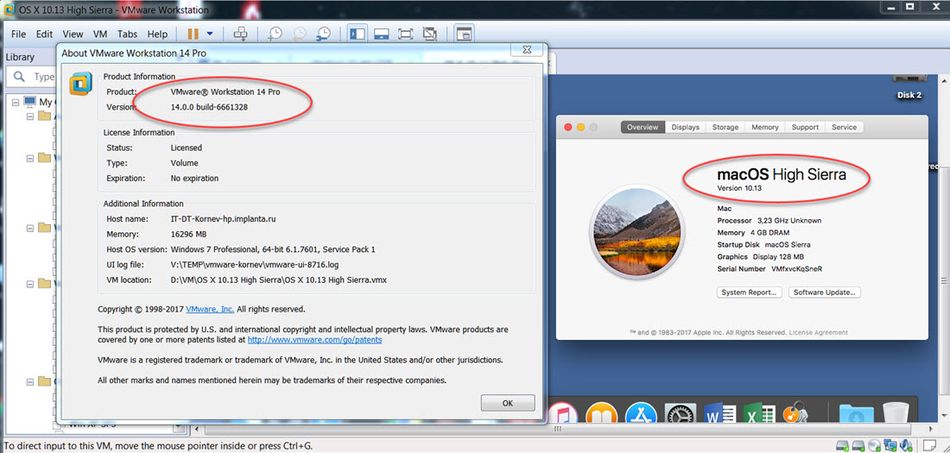Open the Downloads folder in the dock

click(856, 415)
